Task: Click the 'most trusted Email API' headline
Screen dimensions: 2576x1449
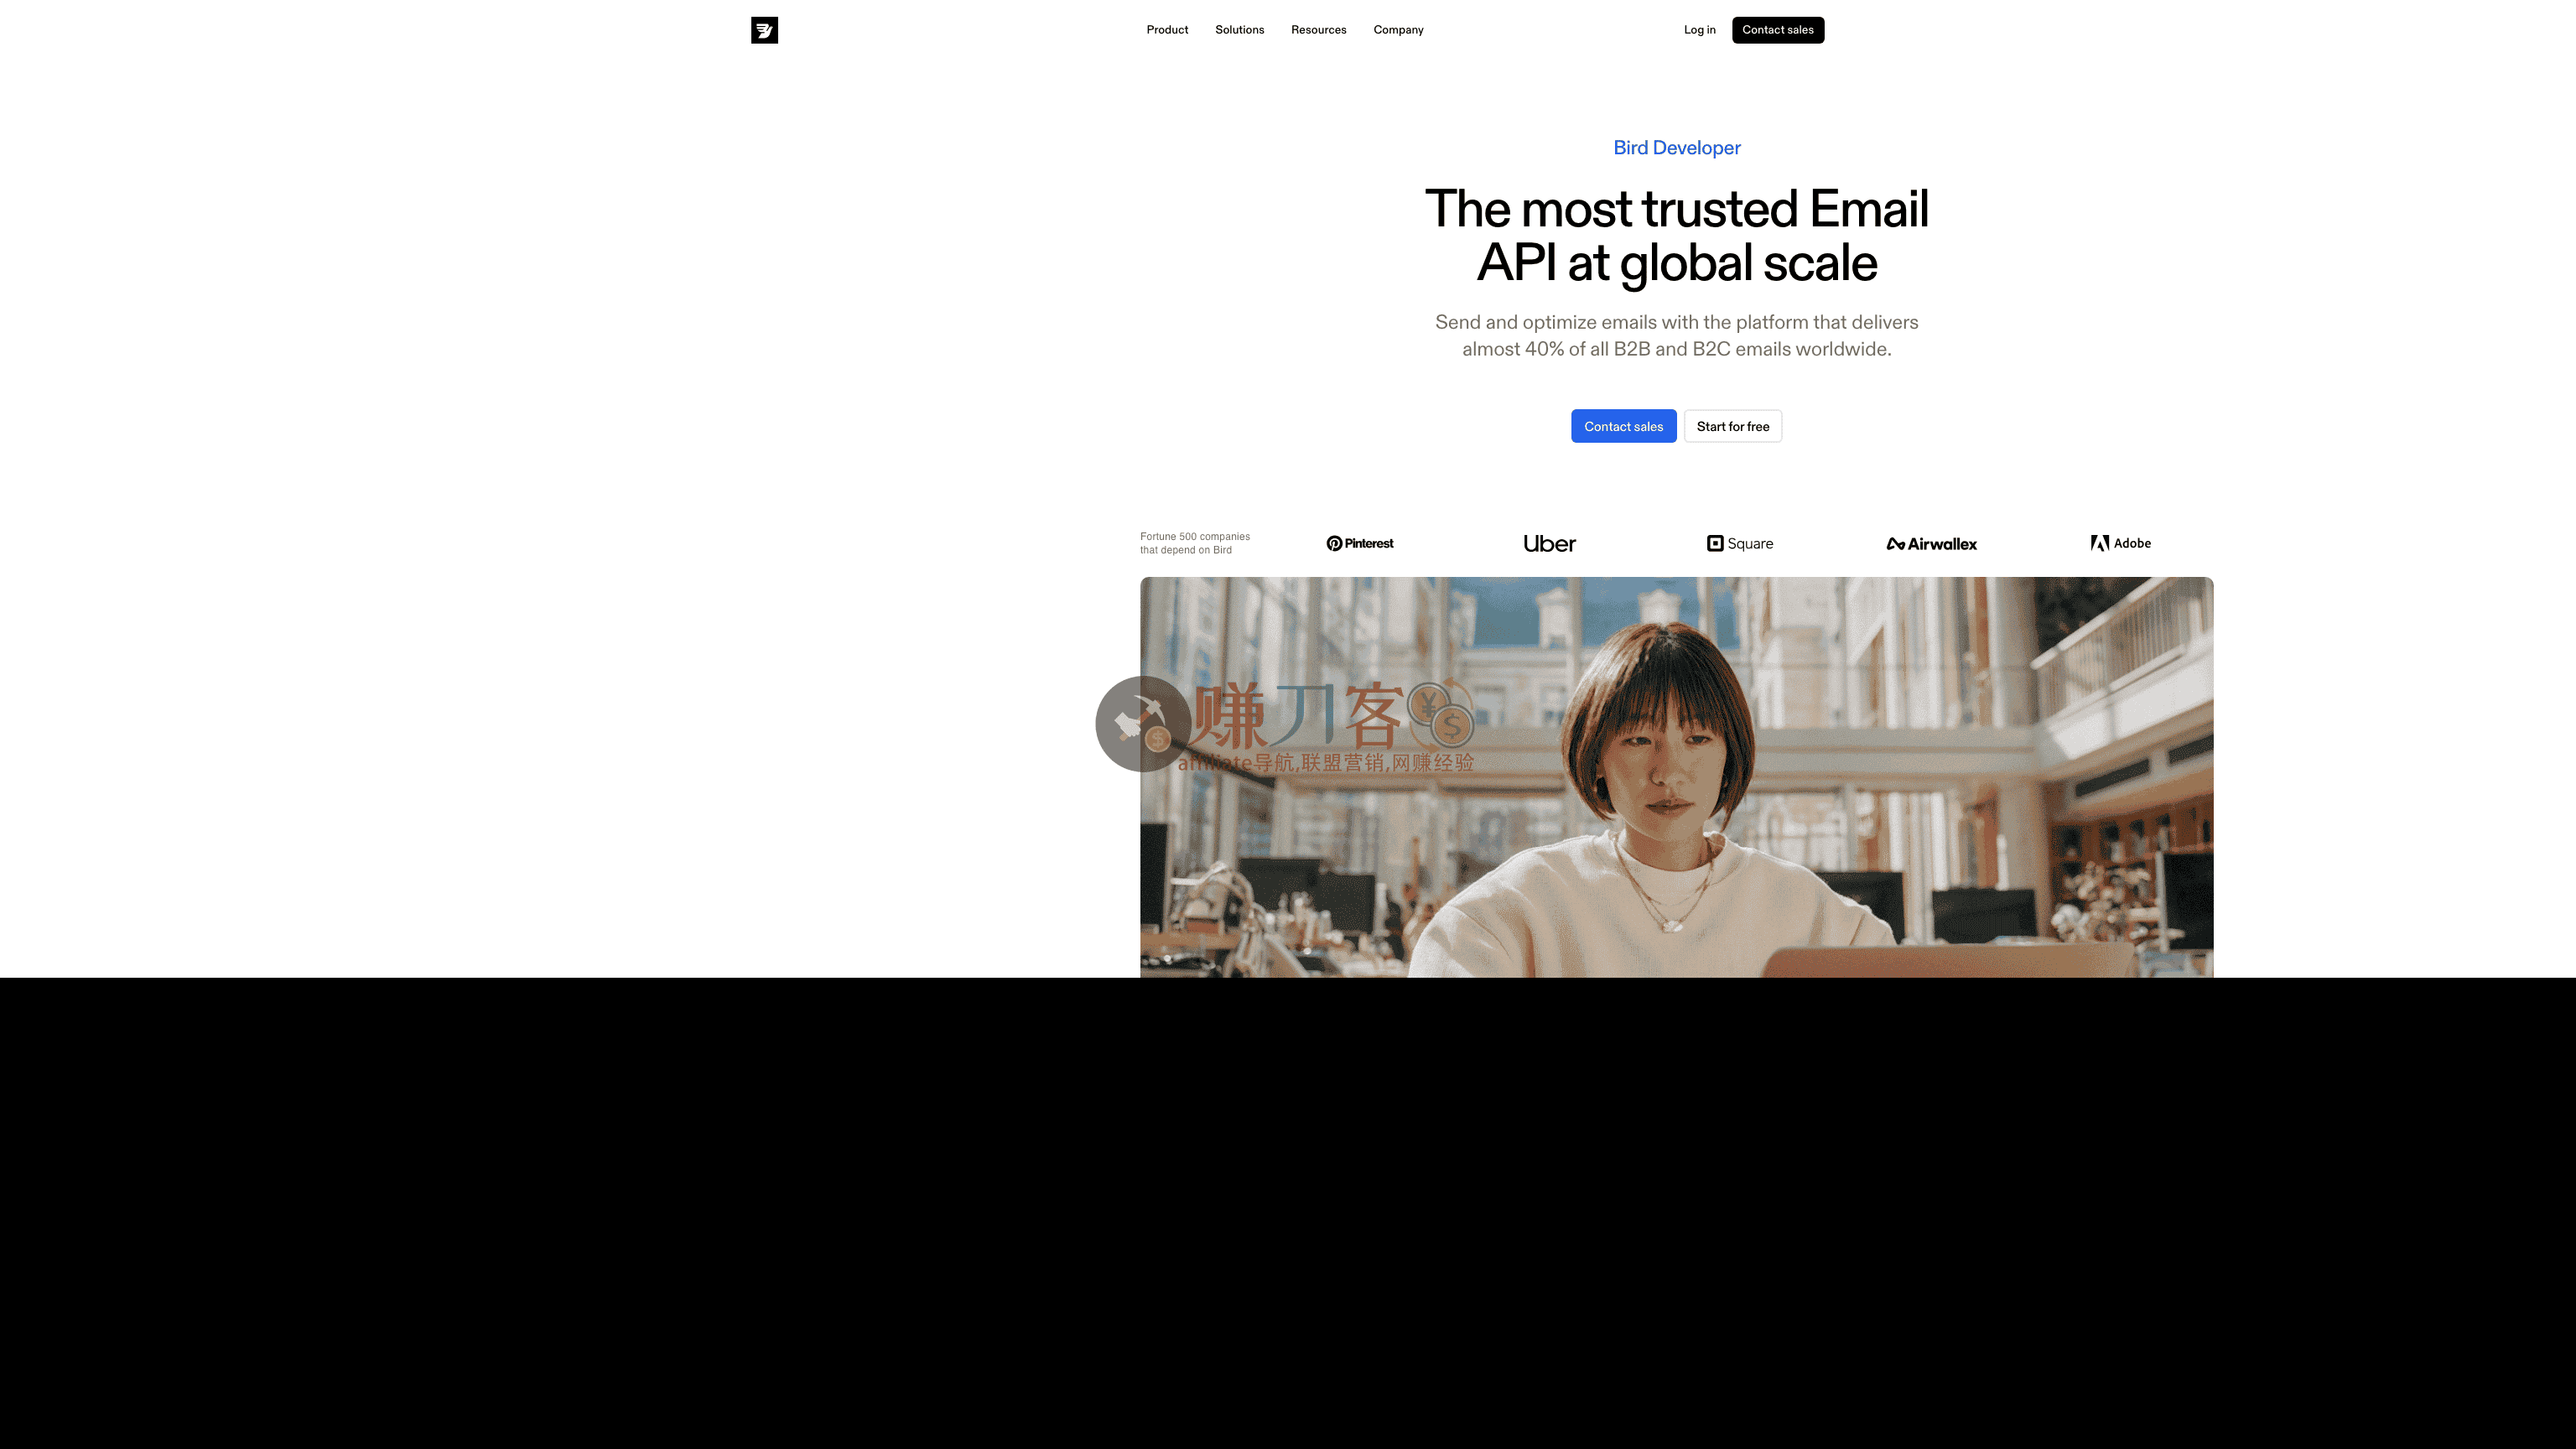Action: (1676, 236)
